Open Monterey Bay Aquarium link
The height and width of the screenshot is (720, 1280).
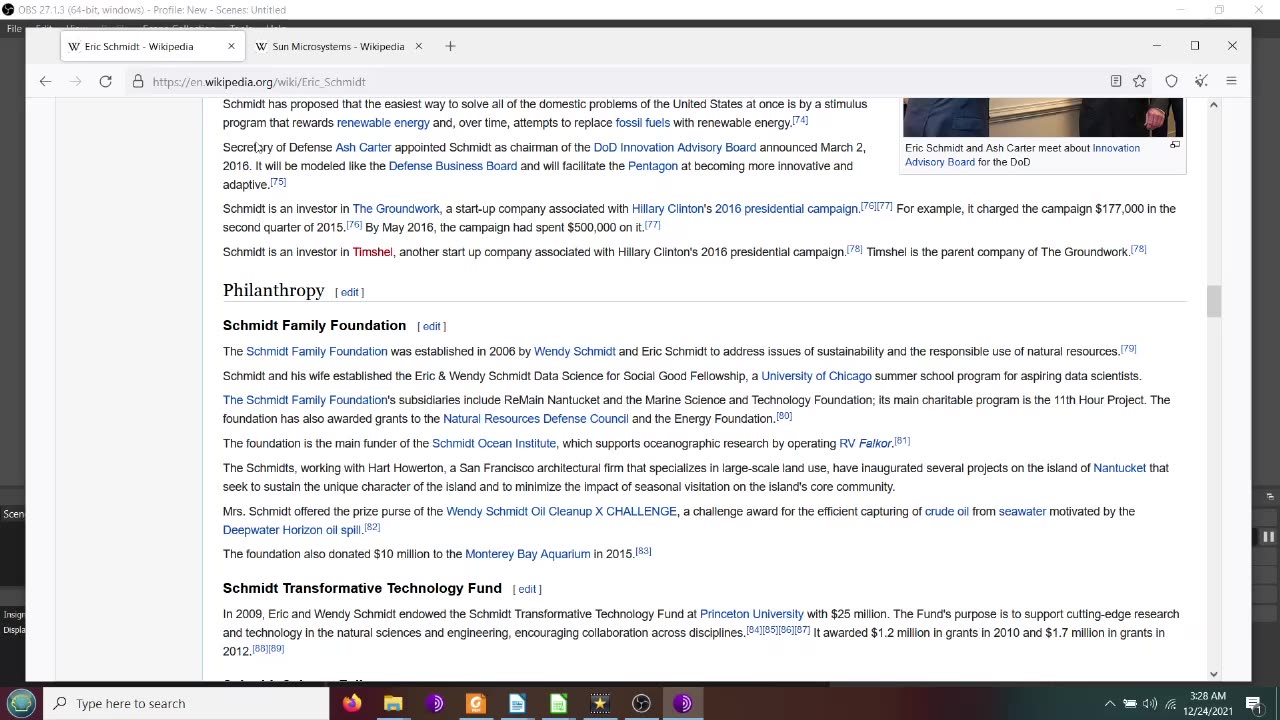[x=528, y=554]
